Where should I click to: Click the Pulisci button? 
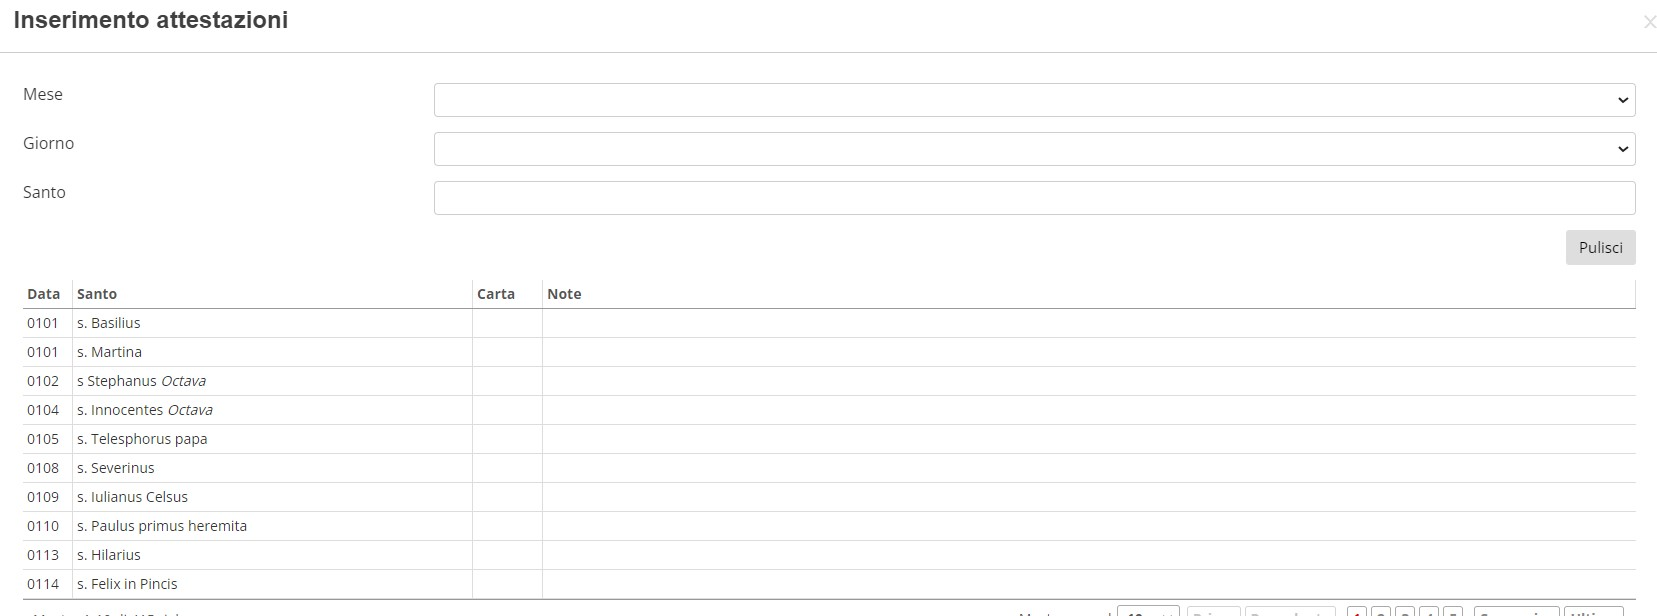[x=1600, y=248]
